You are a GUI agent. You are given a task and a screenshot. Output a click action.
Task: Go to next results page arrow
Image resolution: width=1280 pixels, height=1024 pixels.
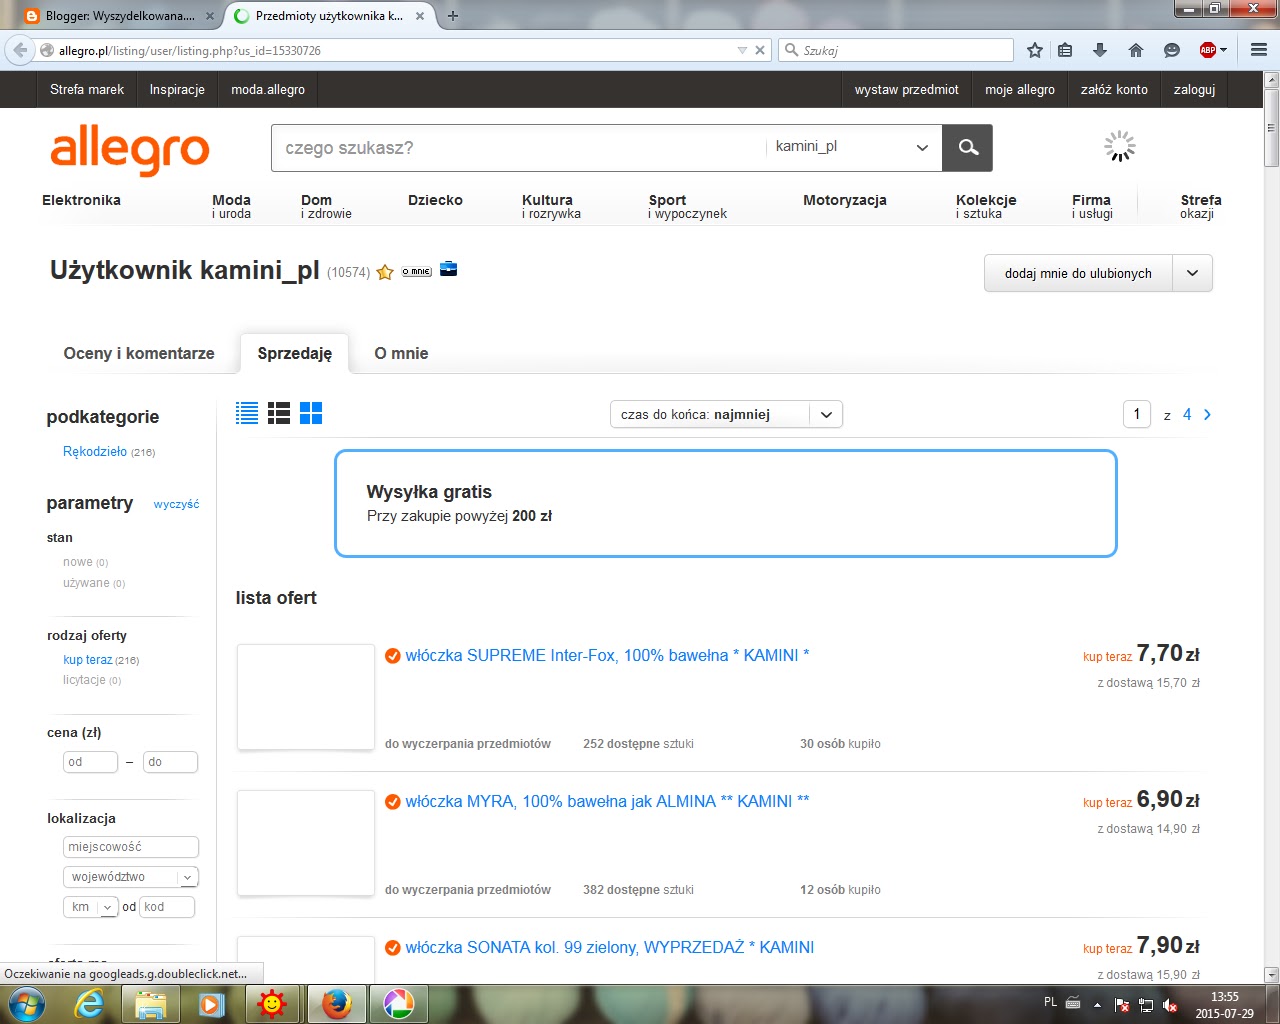[1208, 414]
